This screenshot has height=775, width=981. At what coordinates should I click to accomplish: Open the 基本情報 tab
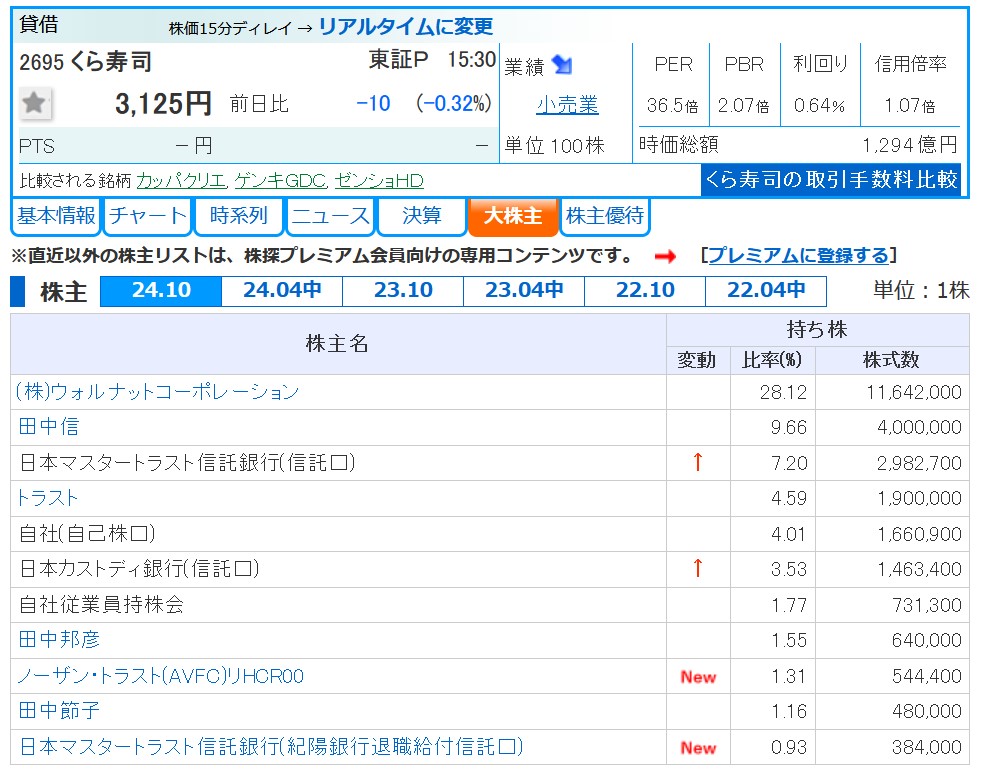pyautogui.click(x=56, y=216)
